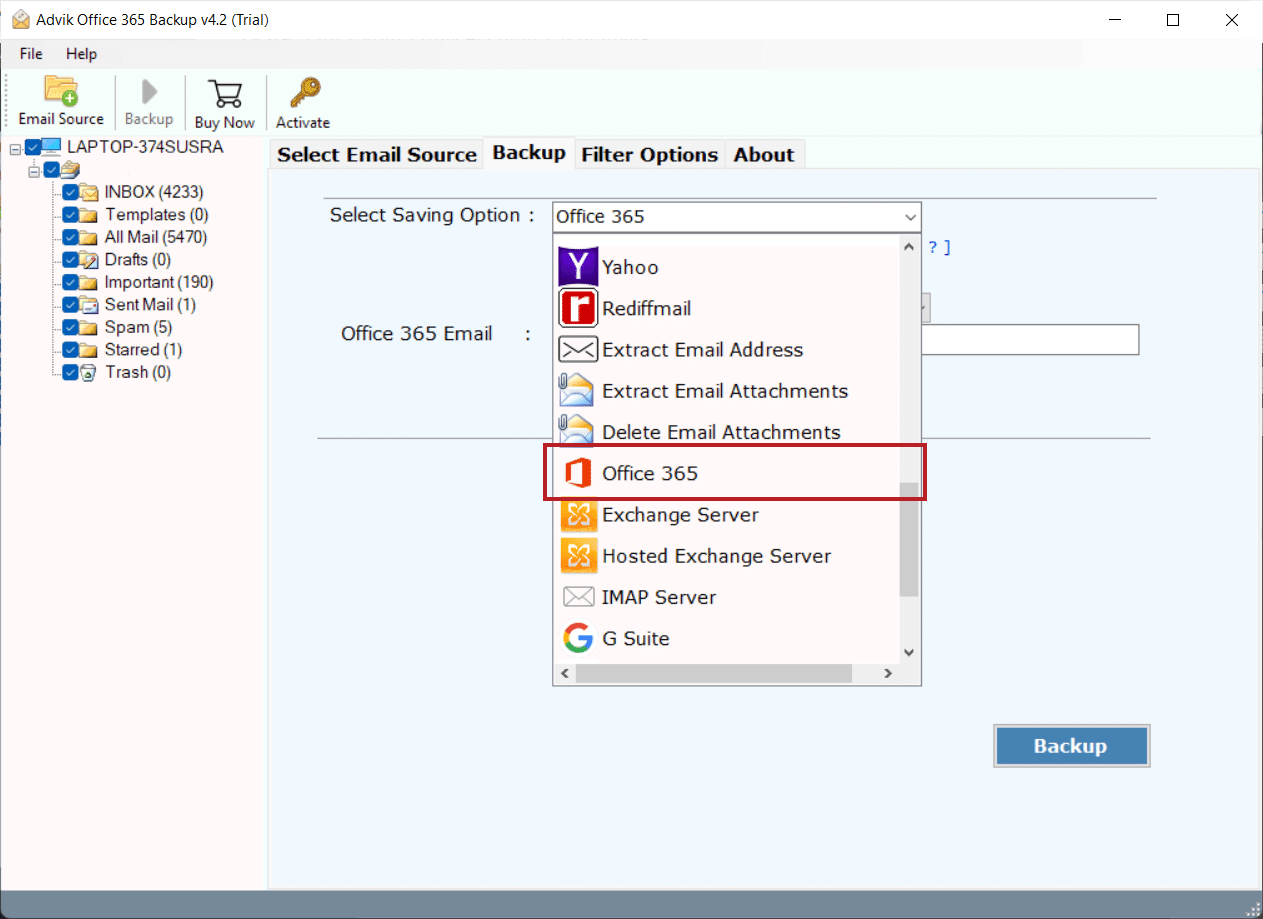Select Extract Email Attachments option
The height and width of the screenshot is (919, 1263).
tap(723, 390)
